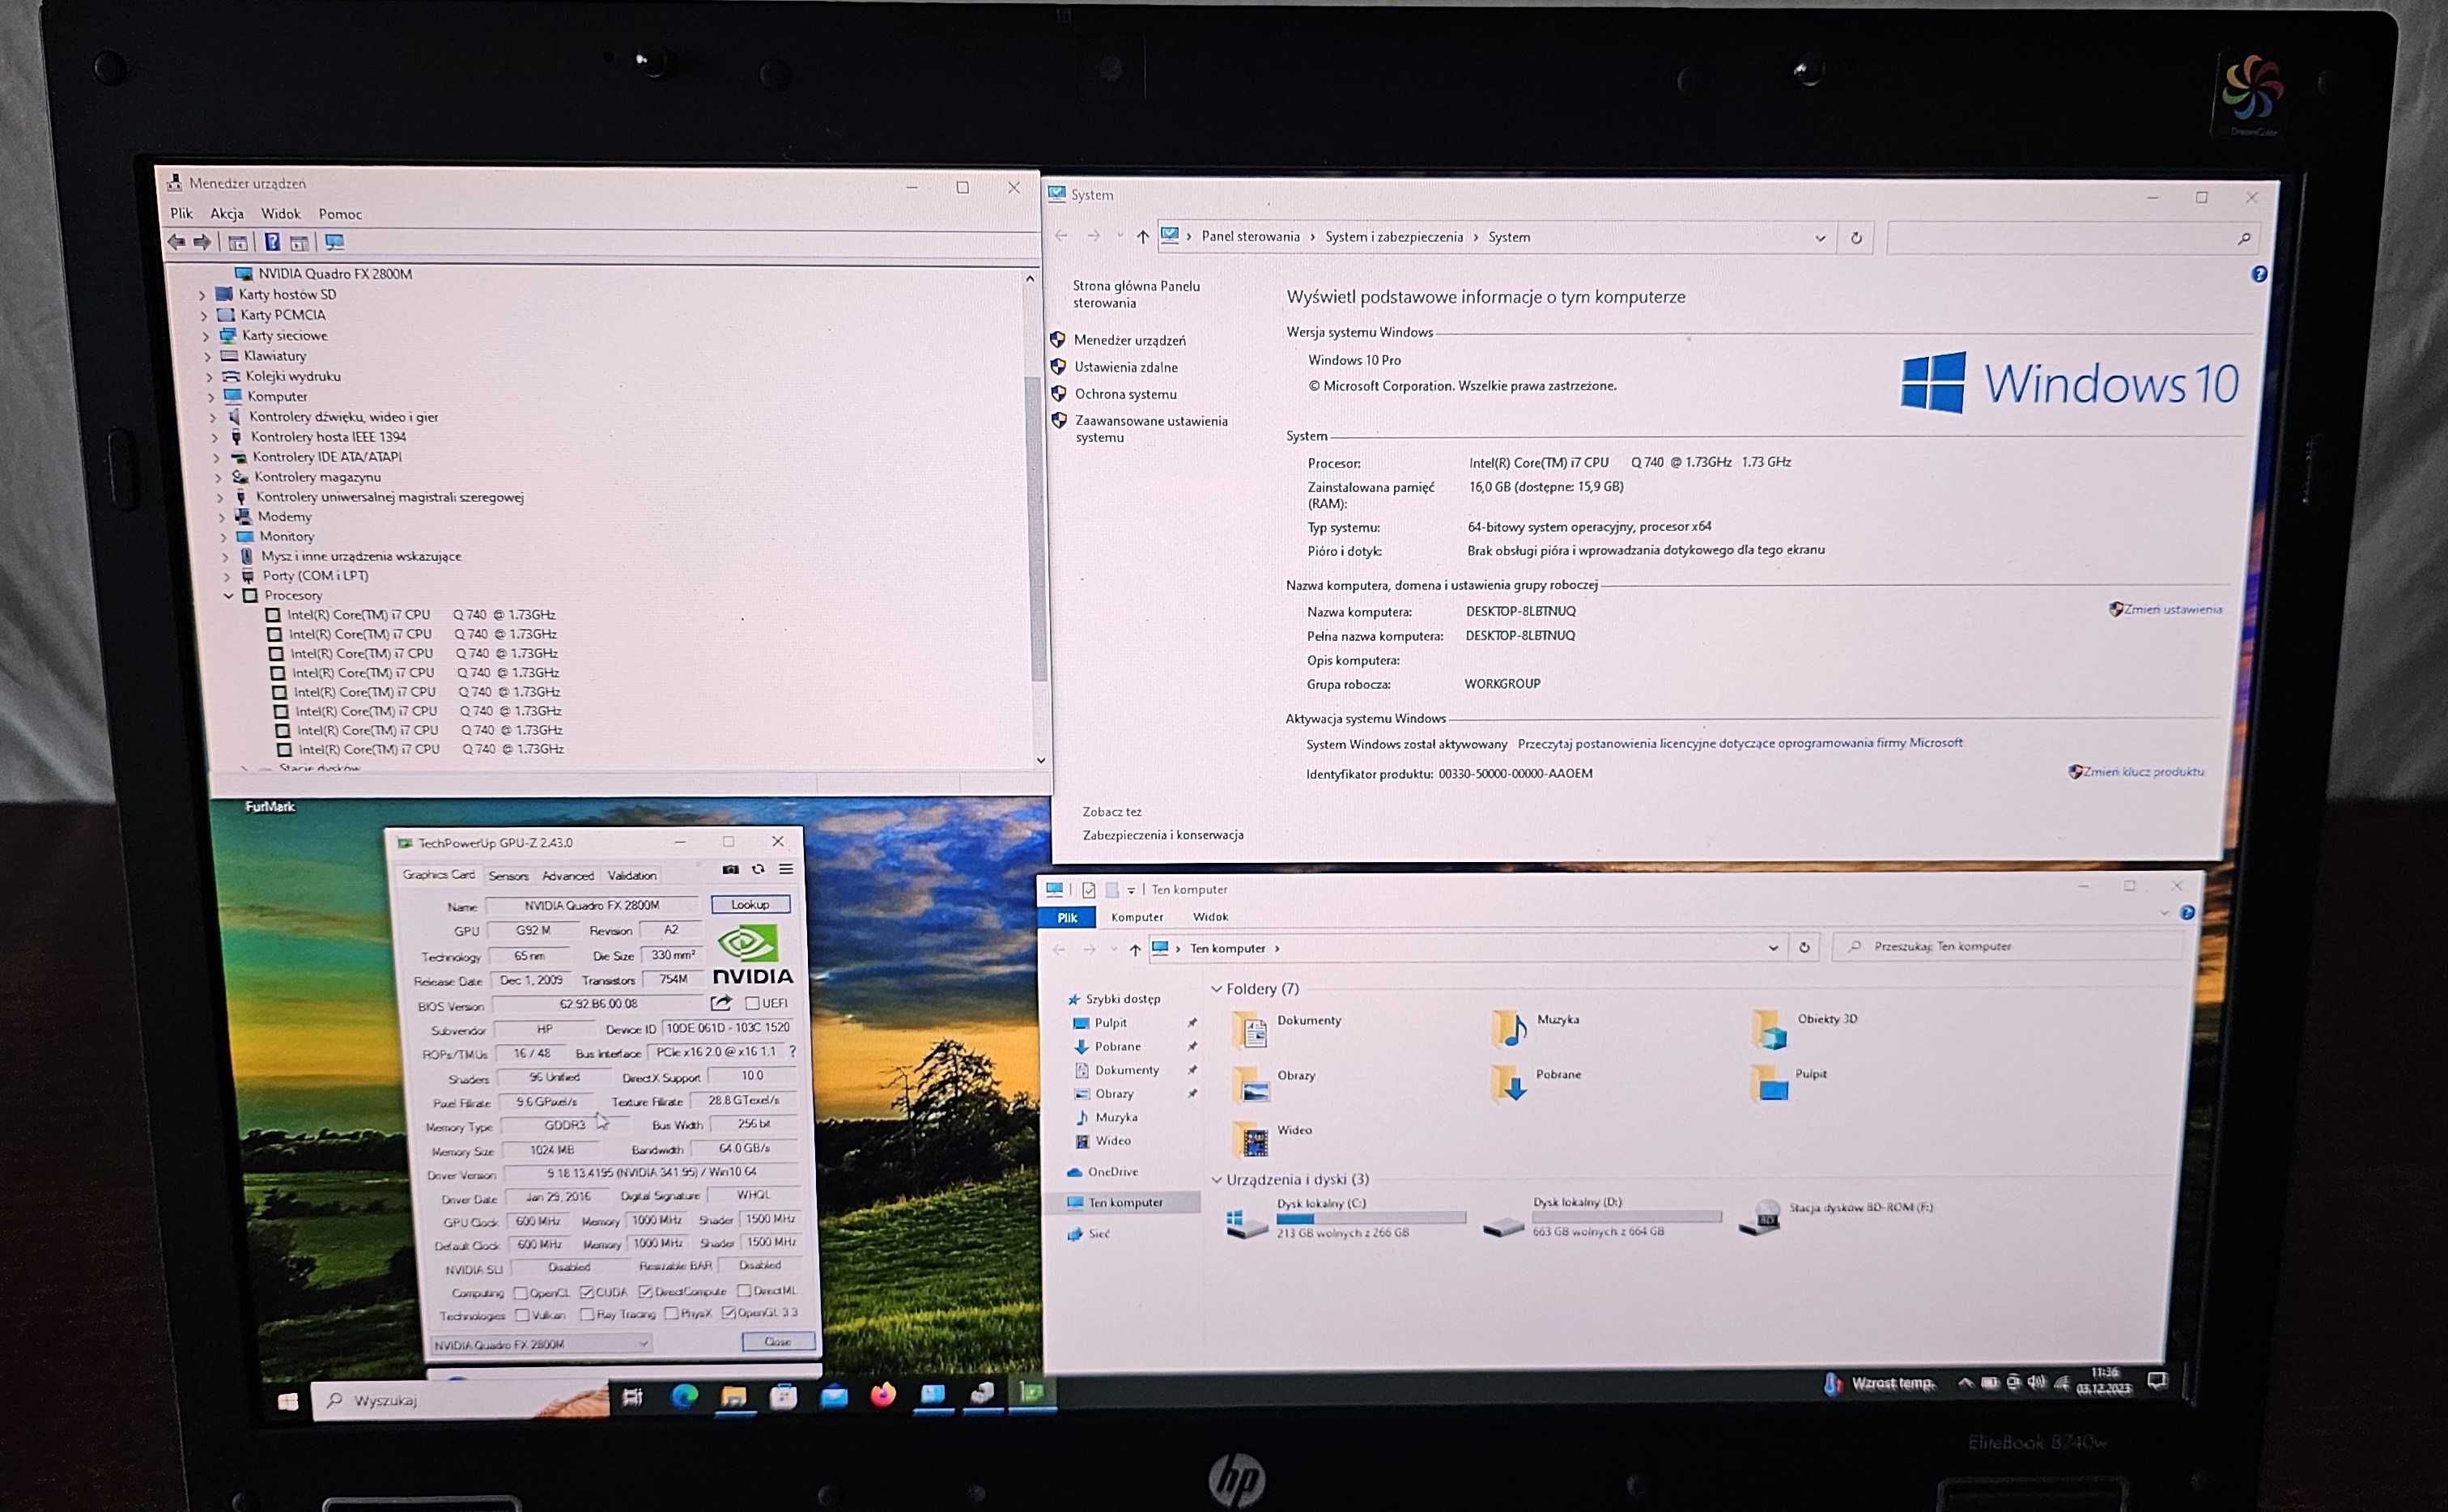2448x1512 pixels.
Task: Click the refresh icon next to System address bar
Action: click(x=1856, y=238)
